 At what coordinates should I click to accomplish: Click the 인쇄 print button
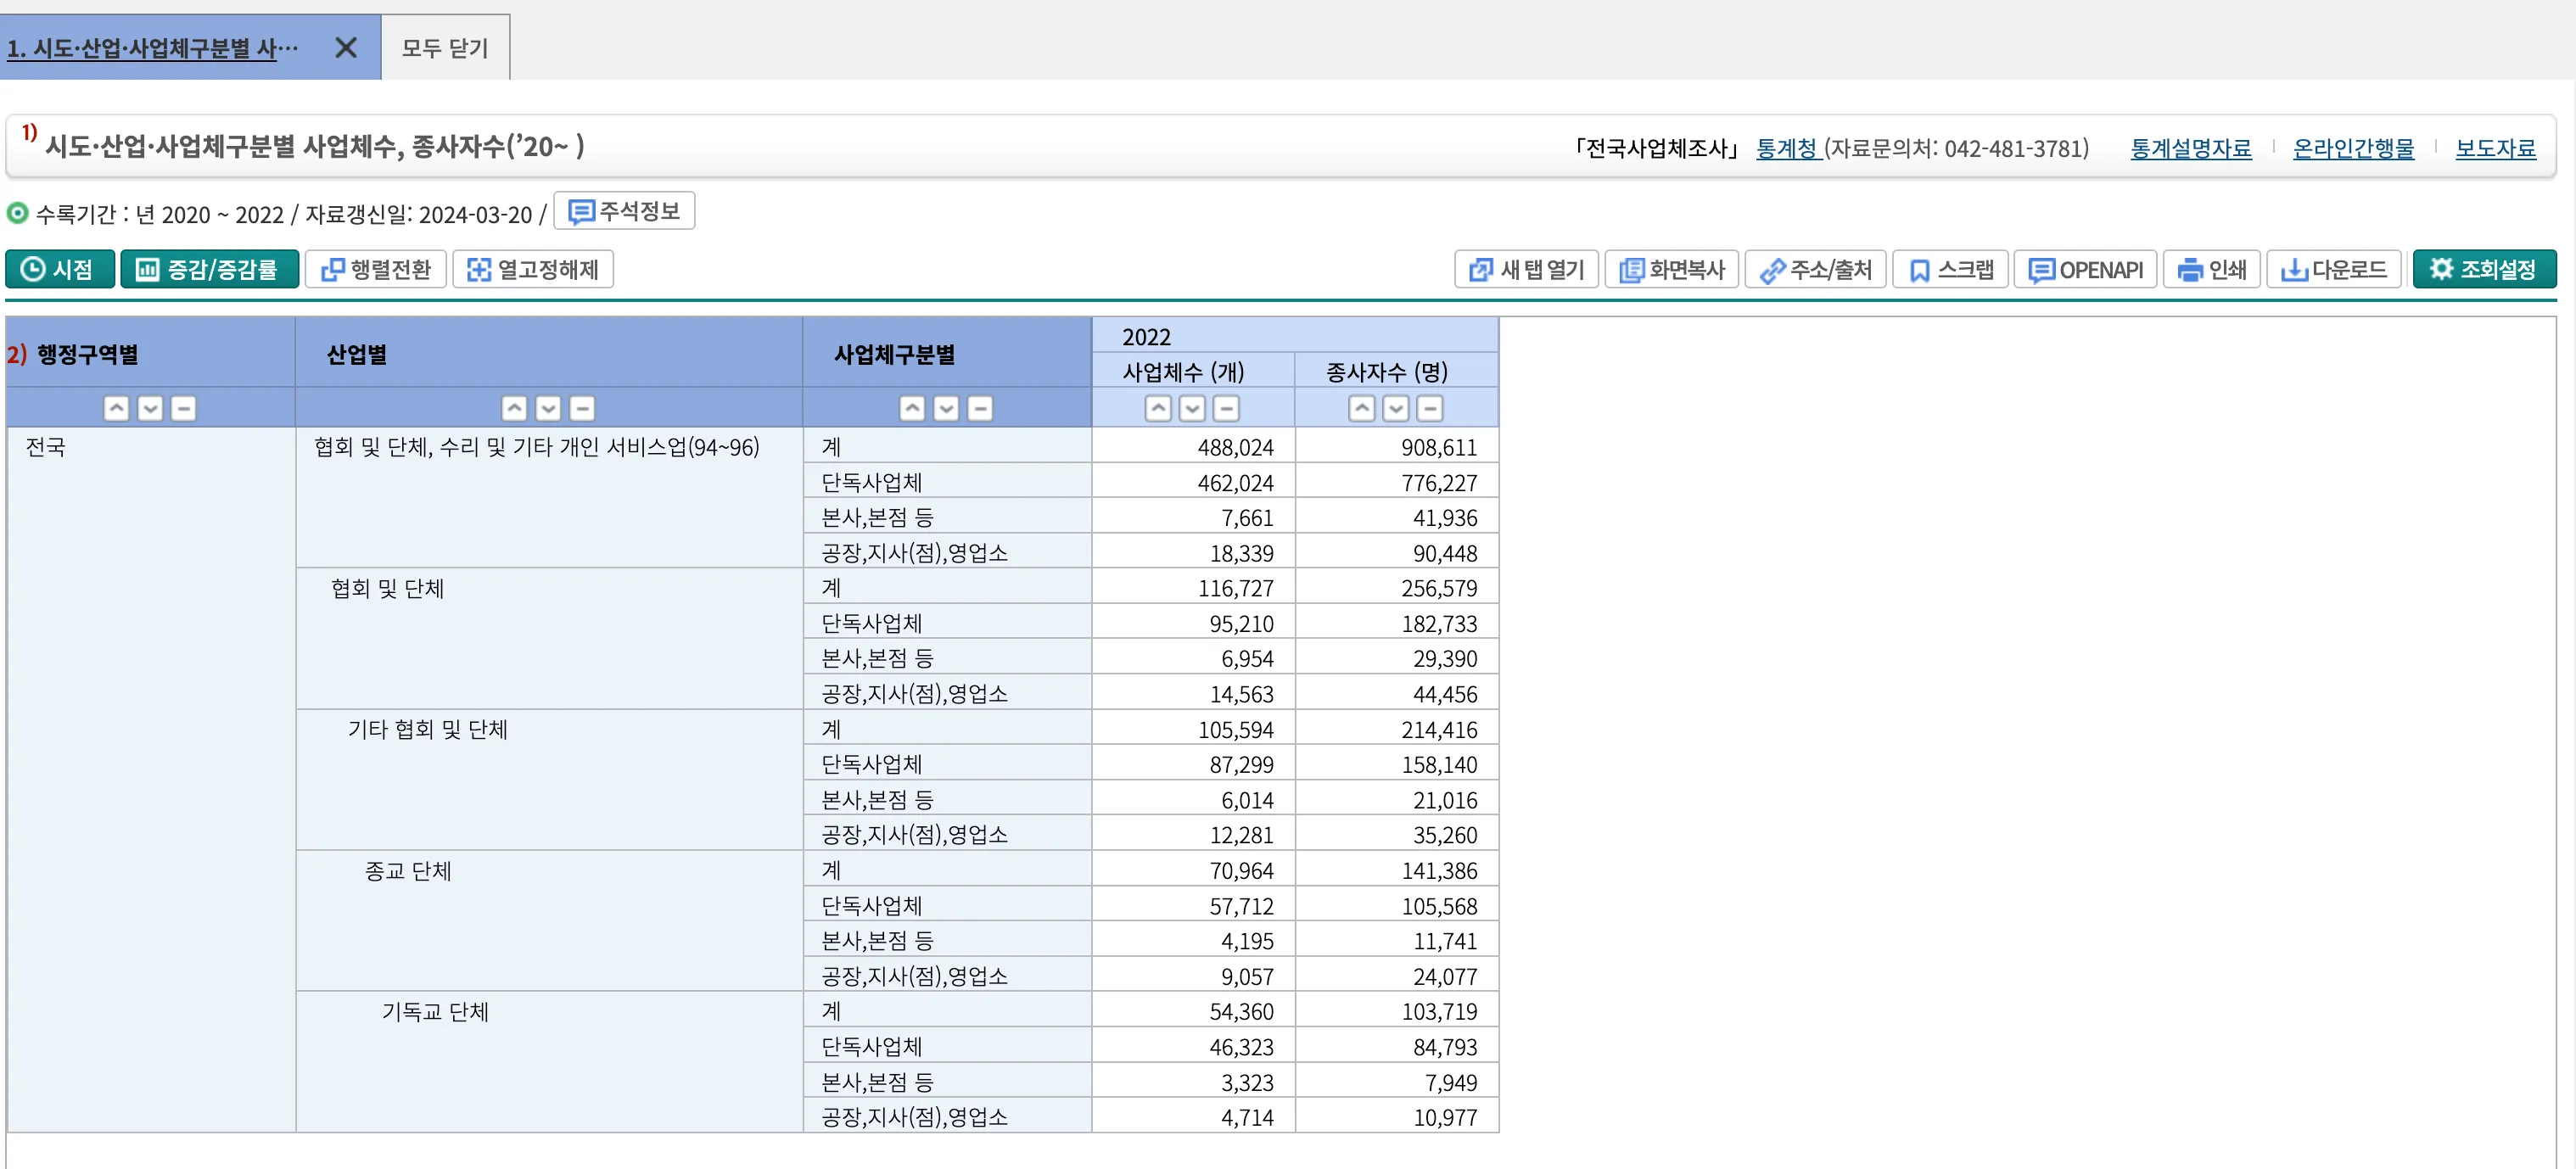coord(2211,269)
